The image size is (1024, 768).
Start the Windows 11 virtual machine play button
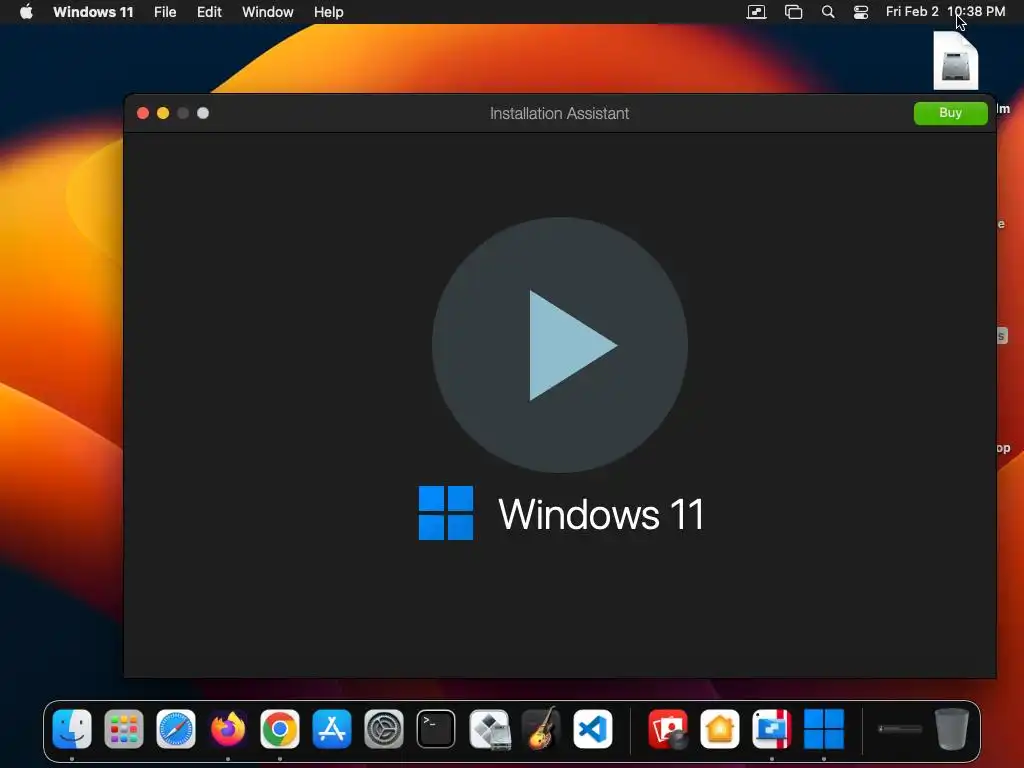[x=560, y=345]
